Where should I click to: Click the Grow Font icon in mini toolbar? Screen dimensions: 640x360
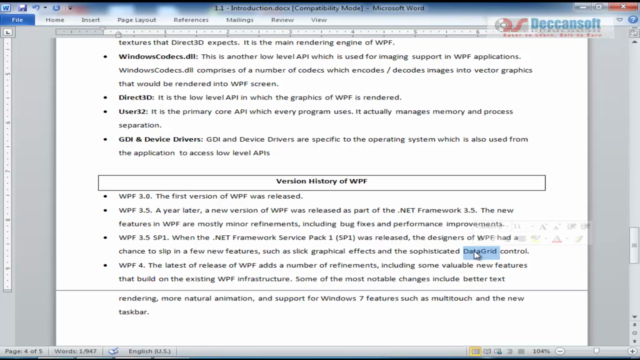pos(543,227)
